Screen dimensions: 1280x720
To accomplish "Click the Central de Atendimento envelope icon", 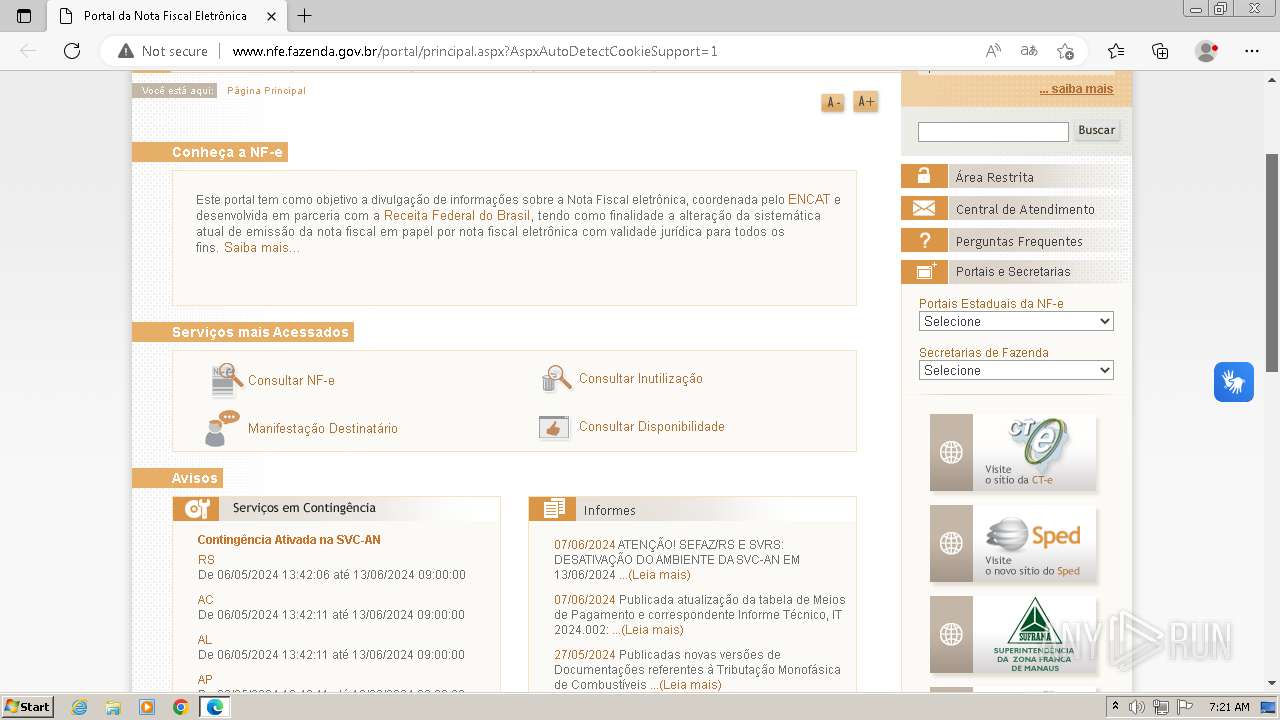I will (x=924, y=208).
